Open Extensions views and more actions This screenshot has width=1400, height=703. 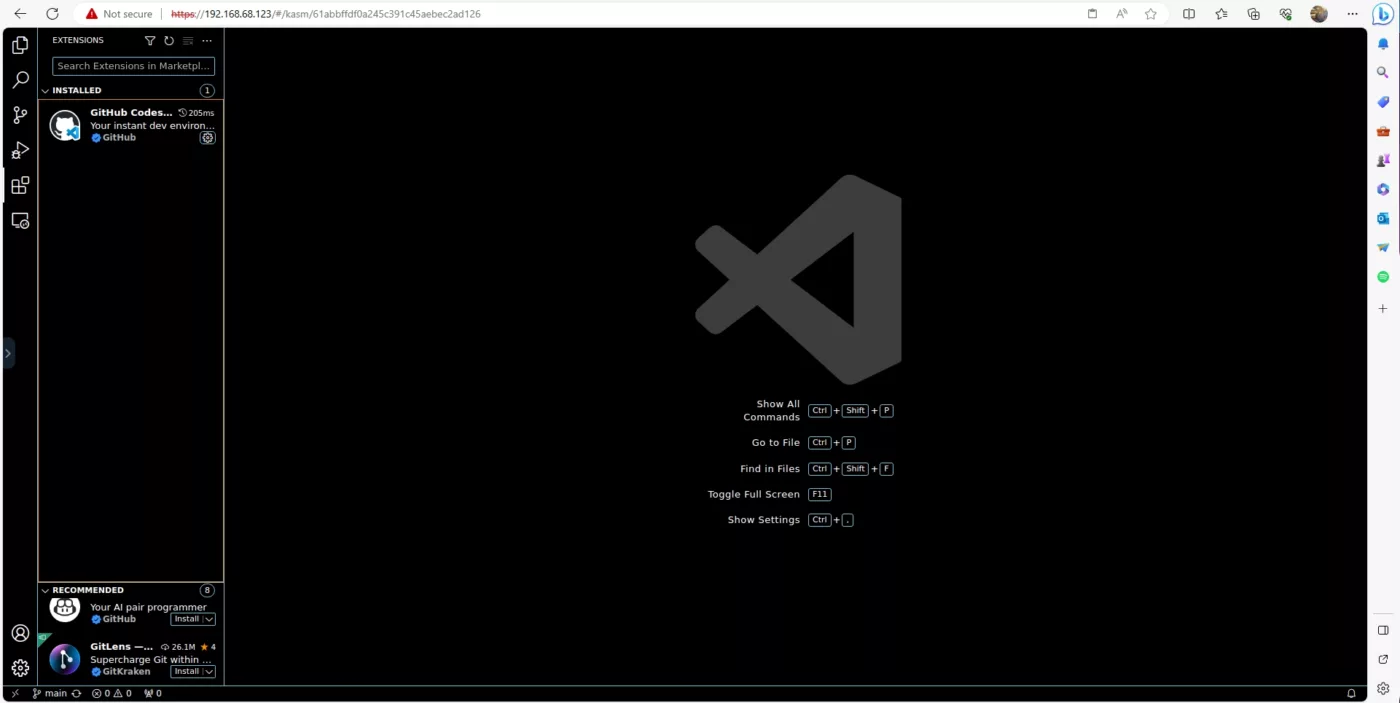(207, 41)
